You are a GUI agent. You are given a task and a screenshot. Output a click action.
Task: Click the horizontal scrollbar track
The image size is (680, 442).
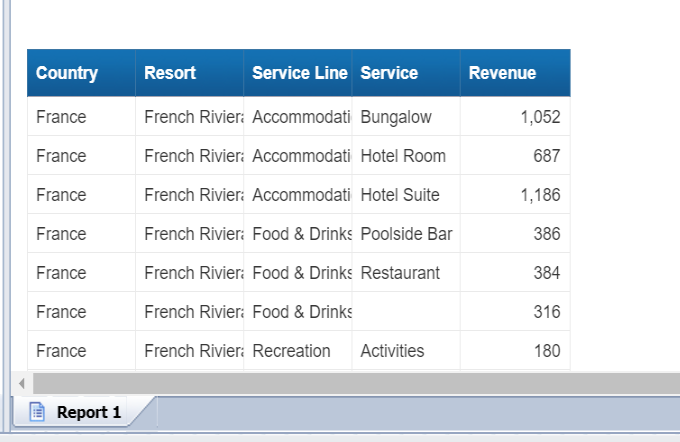pyautogui.click(x=350, y=383)
